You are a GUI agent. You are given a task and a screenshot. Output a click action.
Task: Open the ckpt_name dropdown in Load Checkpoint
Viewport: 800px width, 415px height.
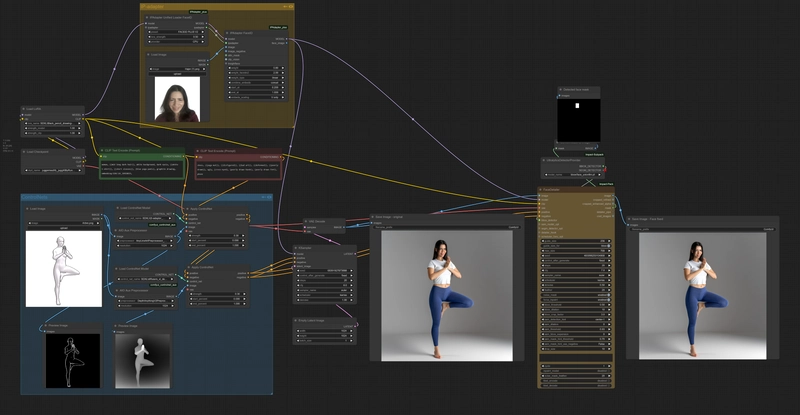coord(53,170)
